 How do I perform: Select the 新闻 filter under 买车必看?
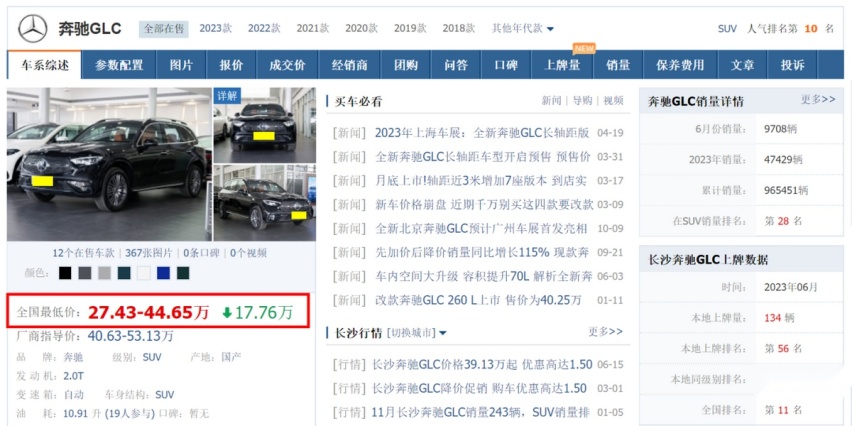point(551,101)
